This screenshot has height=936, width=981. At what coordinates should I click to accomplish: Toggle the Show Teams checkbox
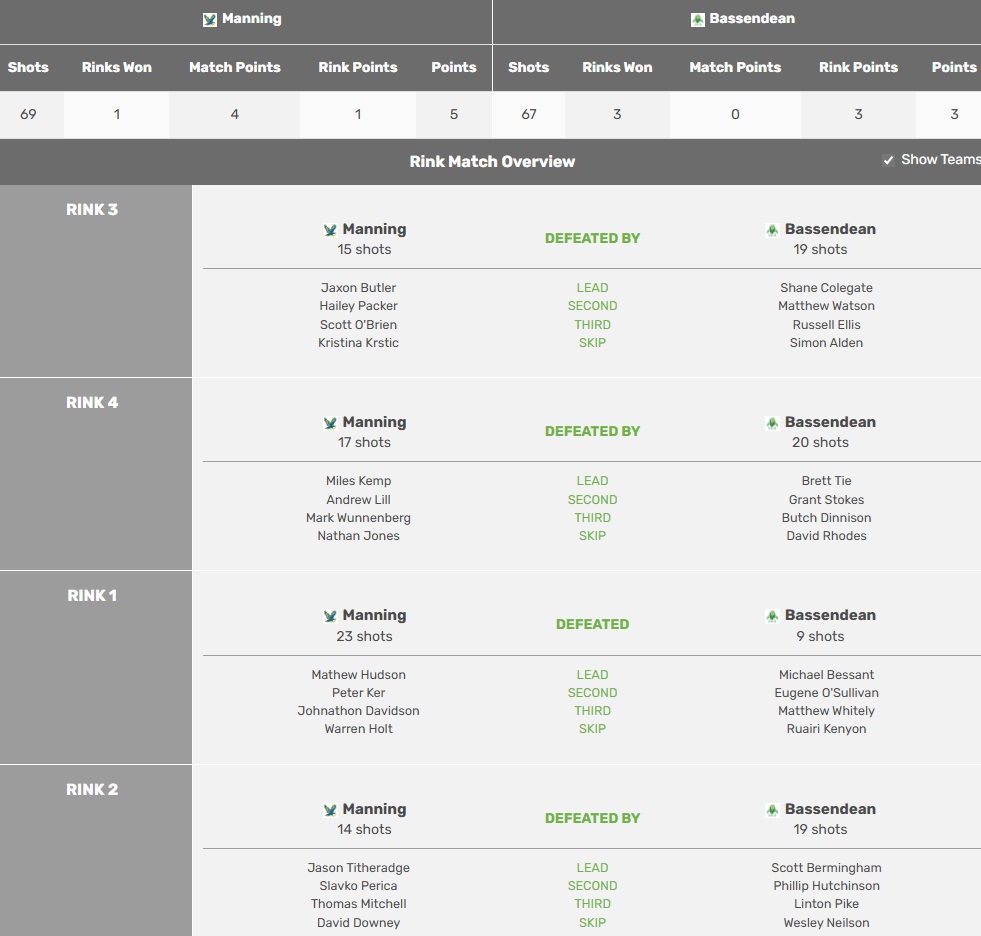[x=888, y=160]
